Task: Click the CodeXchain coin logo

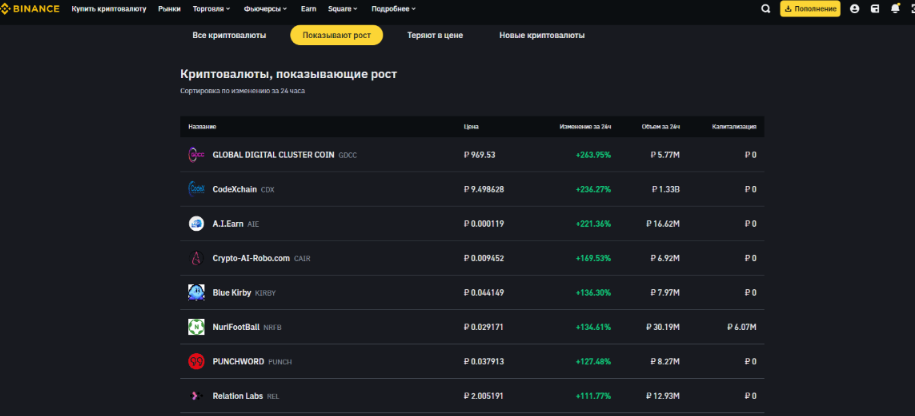Action: [x=196, y=190]
